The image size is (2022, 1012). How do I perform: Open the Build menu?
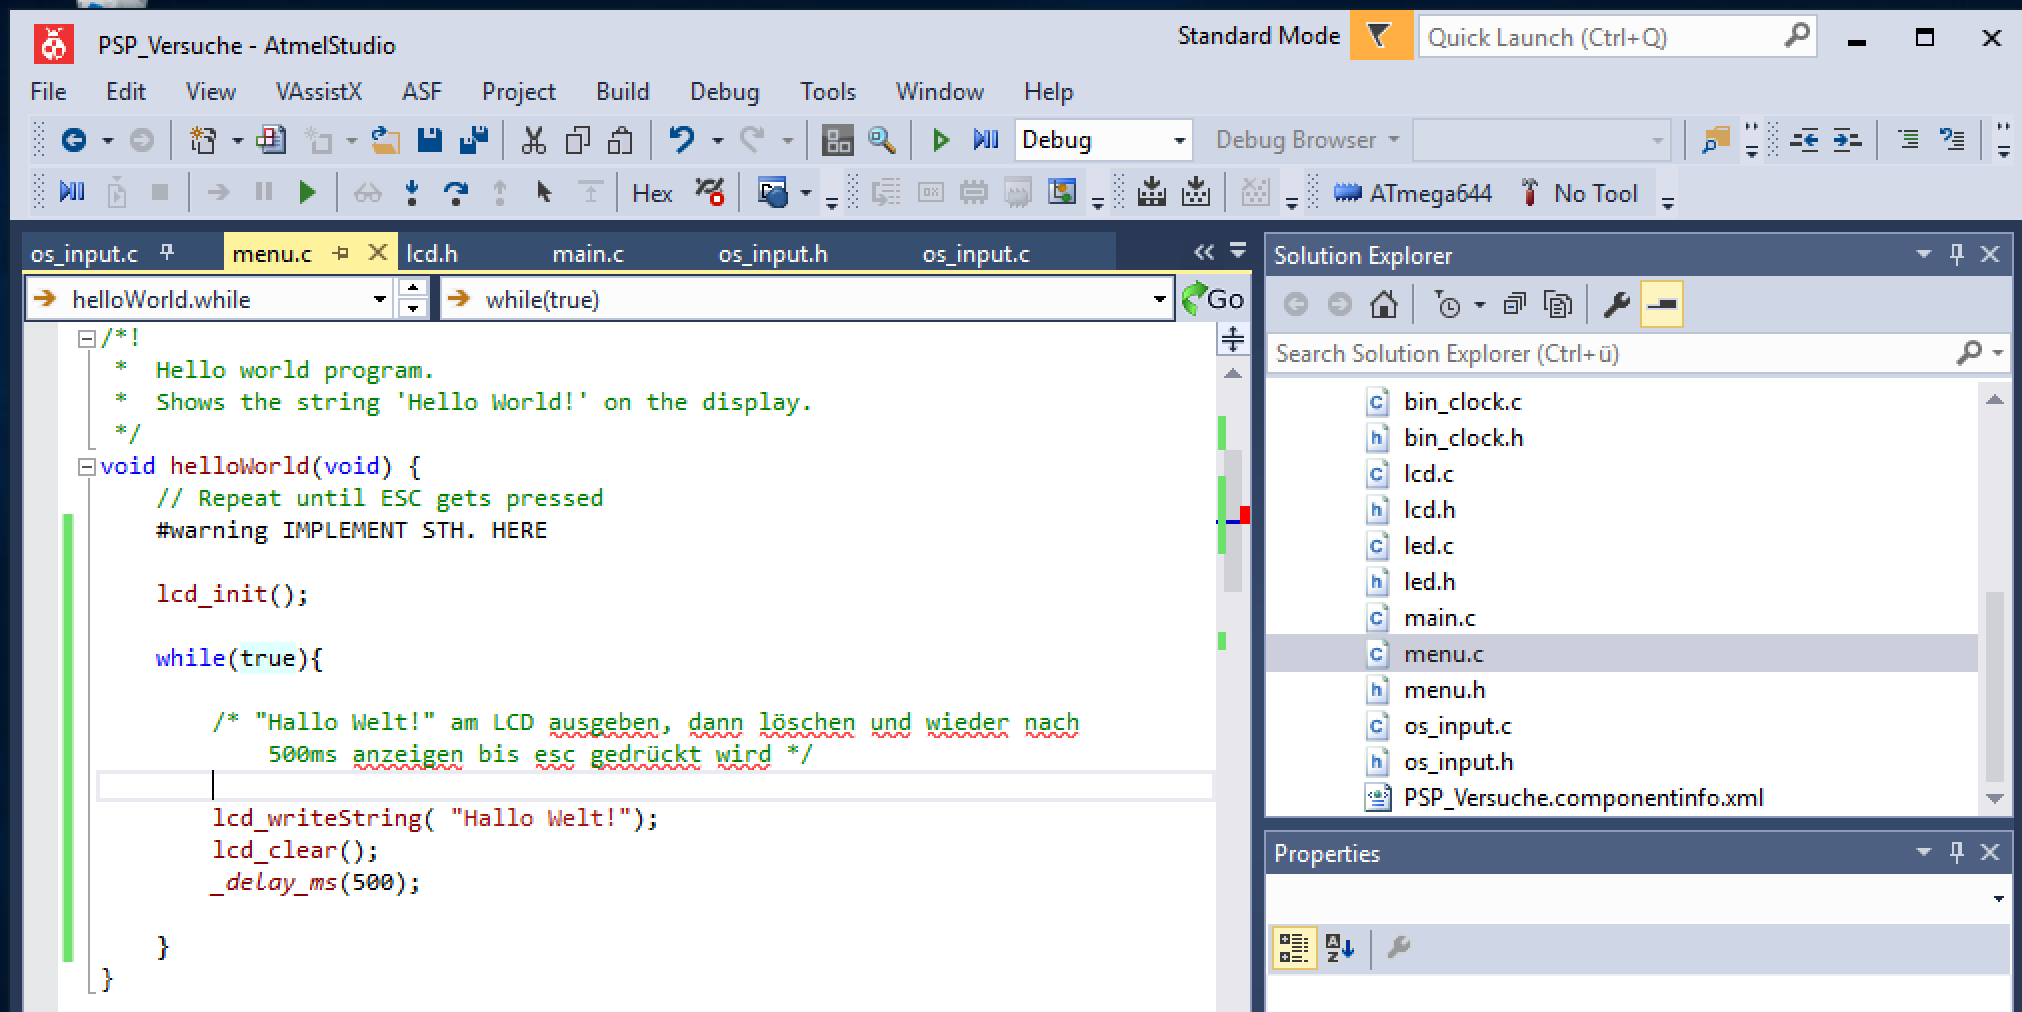tap(622, 92)
